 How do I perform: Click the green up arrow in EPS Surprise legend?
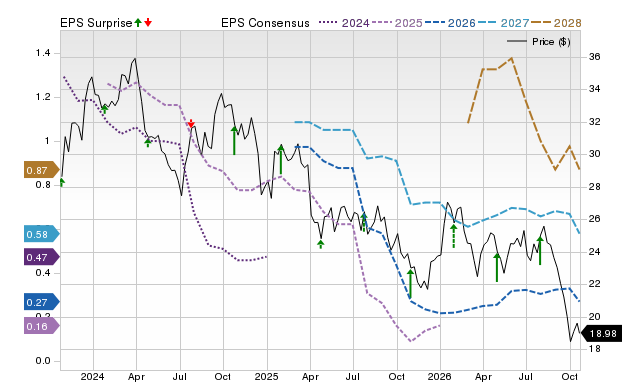click(138, 23)
